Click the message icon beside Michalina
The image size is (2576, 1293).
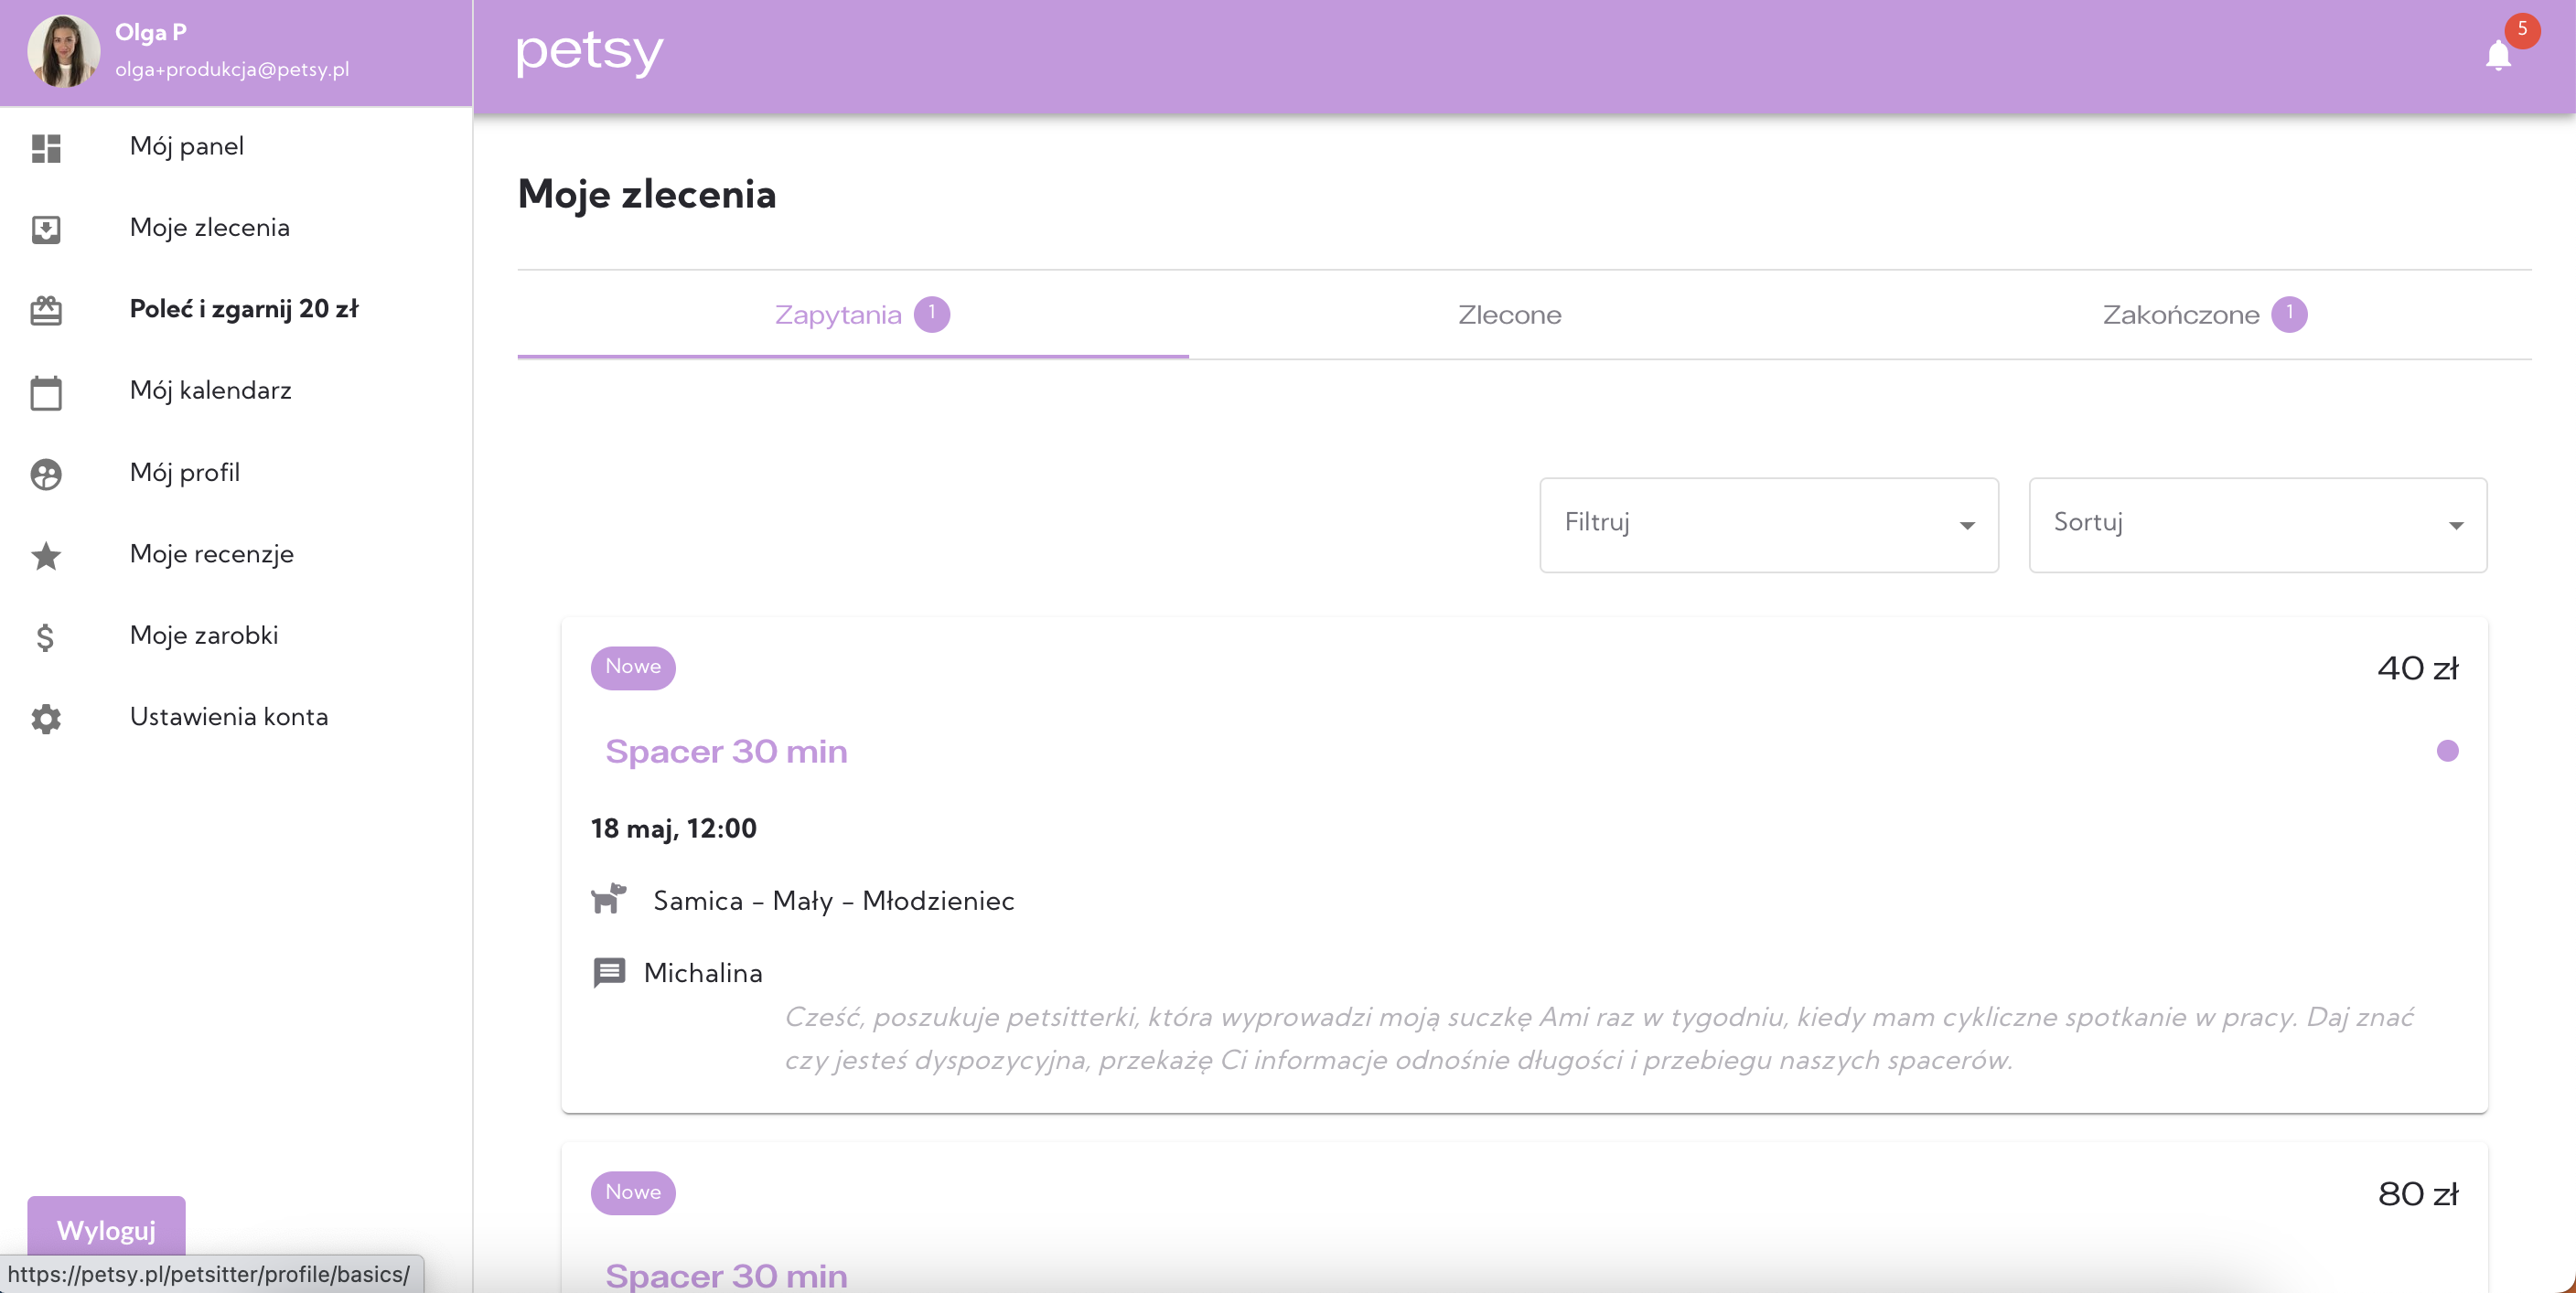pyautogui.click(x=609, y=971)
